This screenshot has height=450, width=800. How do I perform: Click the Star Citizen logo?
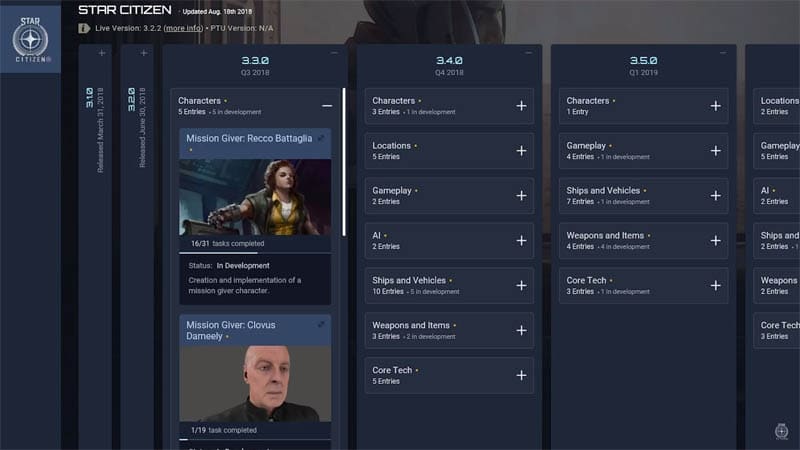click(30, 40)
